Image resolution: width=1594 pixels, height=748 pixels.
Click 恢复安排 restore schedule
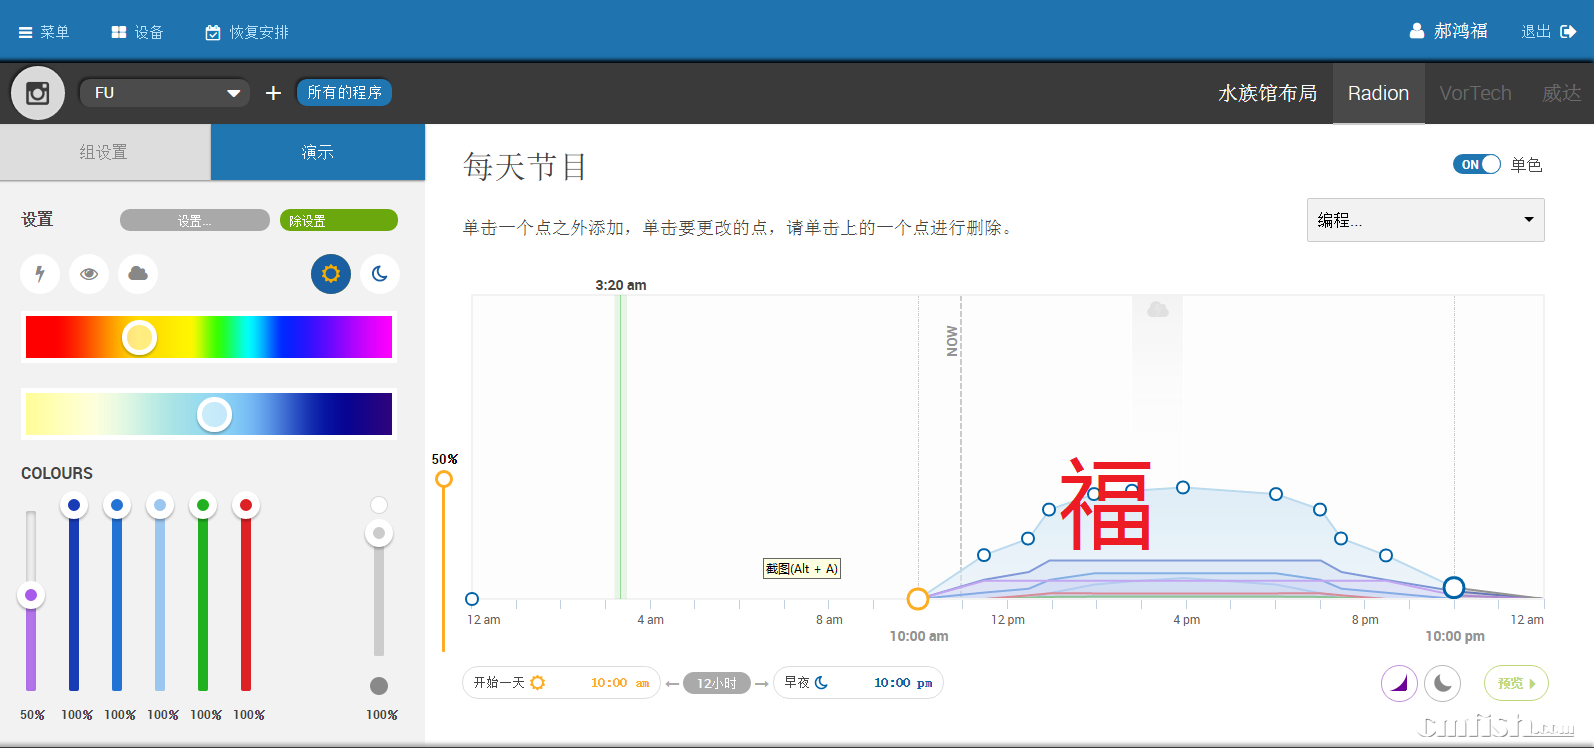247,32
